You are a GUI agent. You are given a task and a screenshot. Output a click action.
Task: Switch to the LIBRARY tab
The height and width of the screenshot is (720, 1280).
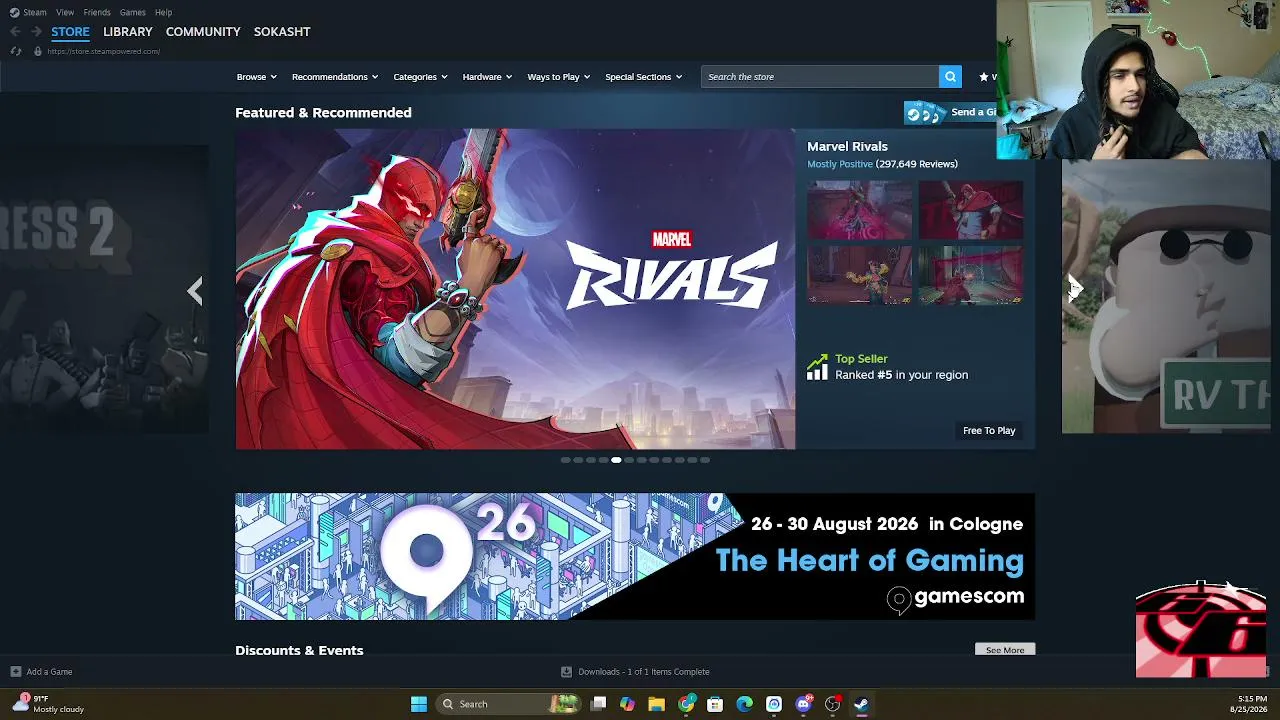coord(128,32)
